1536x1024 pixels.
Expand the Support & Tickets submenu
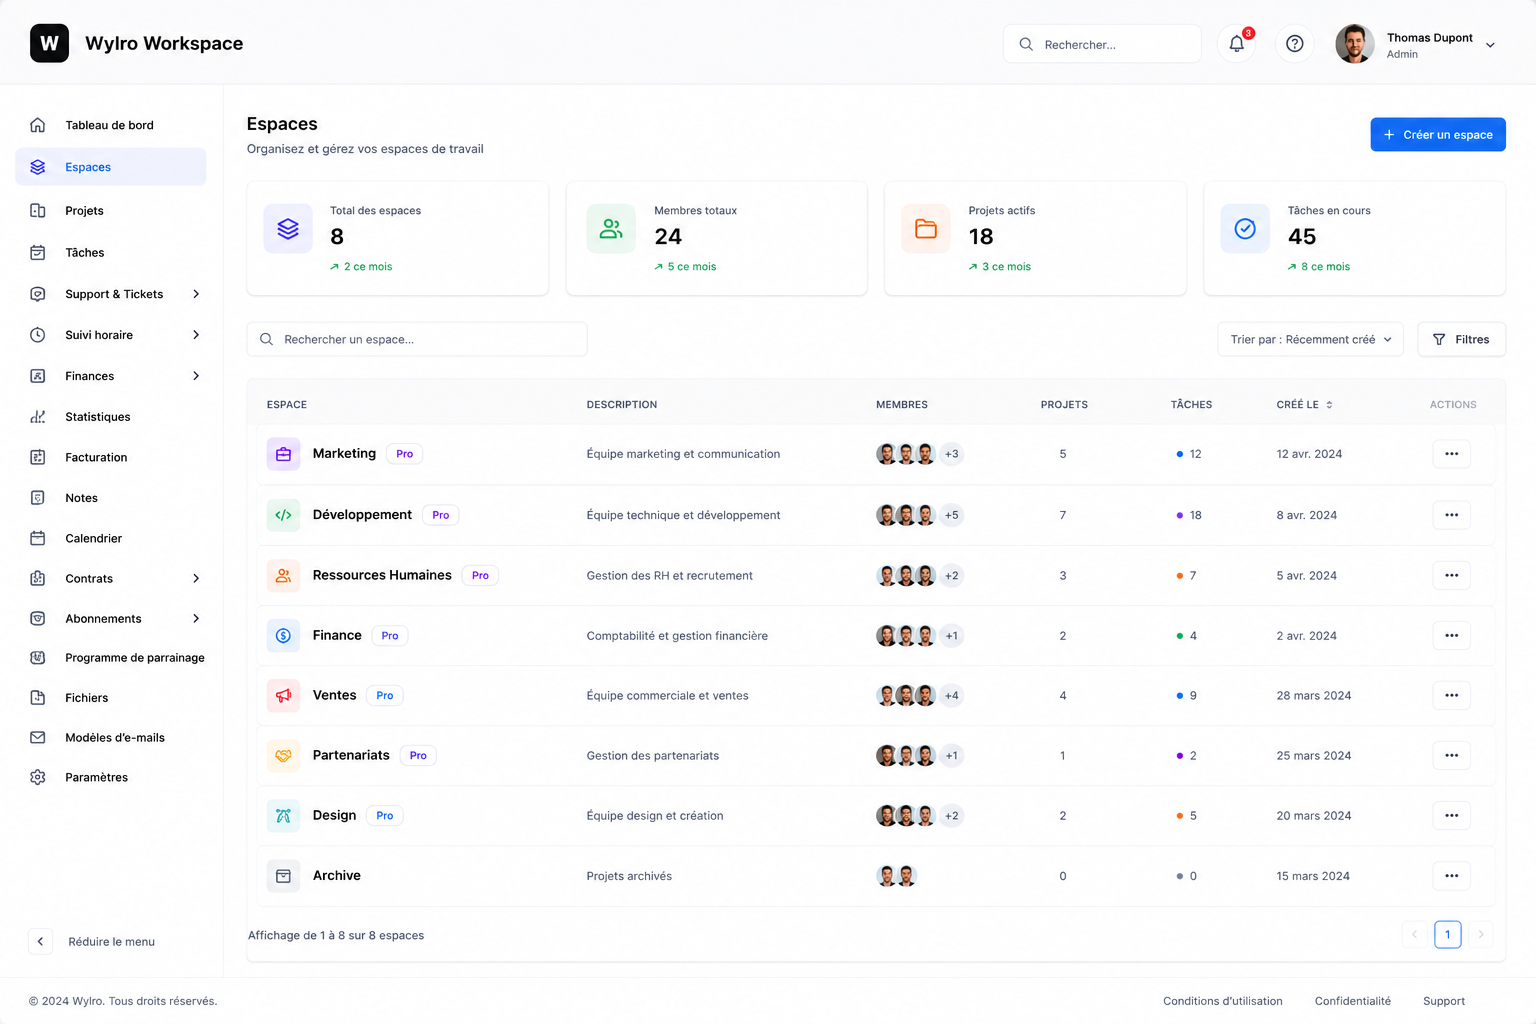[196, 294]
